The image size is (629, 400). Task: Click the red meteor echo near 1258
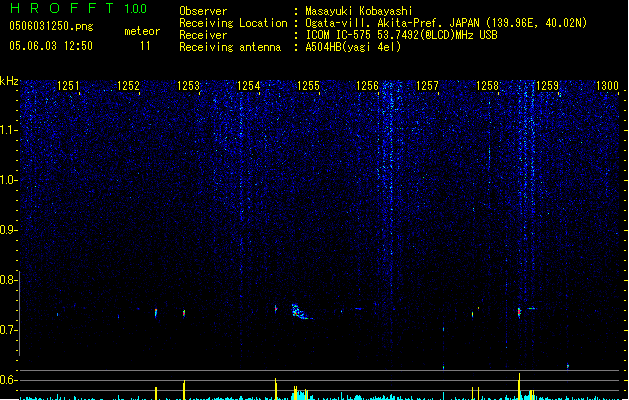pos(519,312)
